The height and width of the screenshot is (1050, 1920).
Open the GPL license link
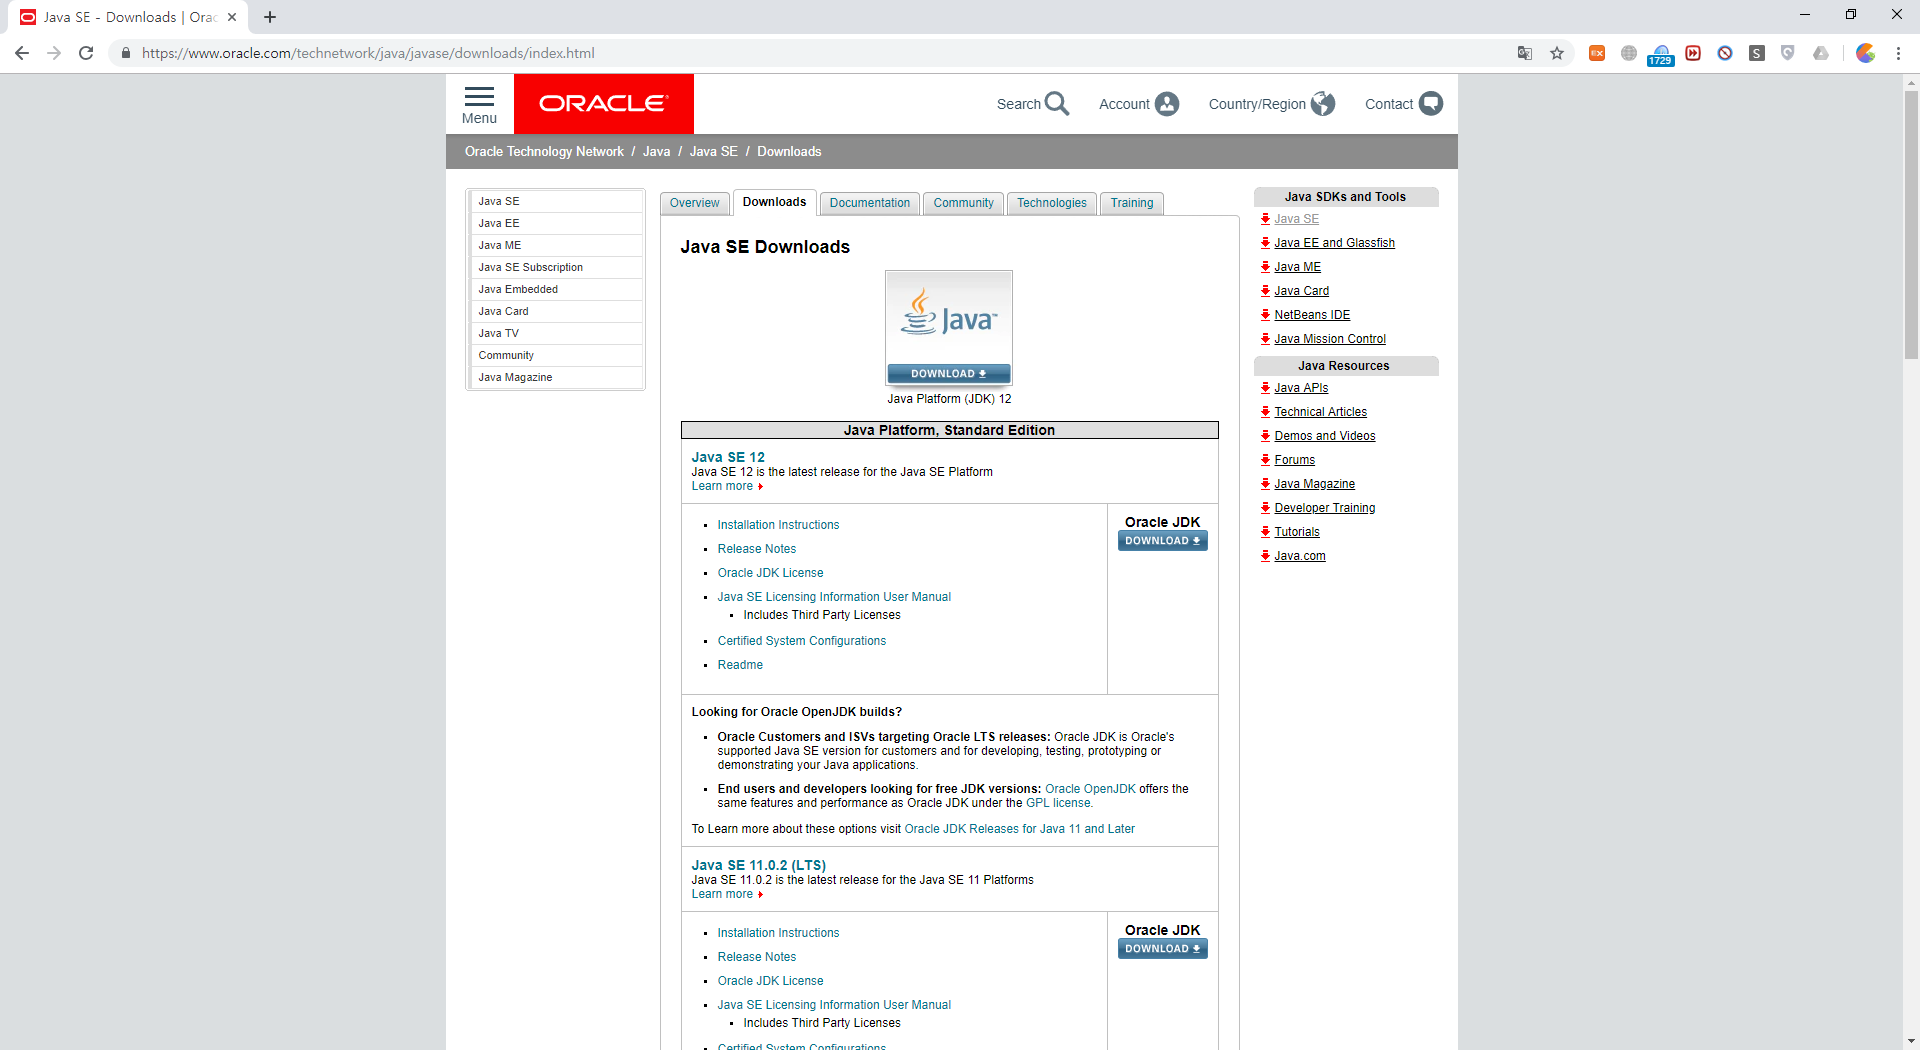(1058, 803)
